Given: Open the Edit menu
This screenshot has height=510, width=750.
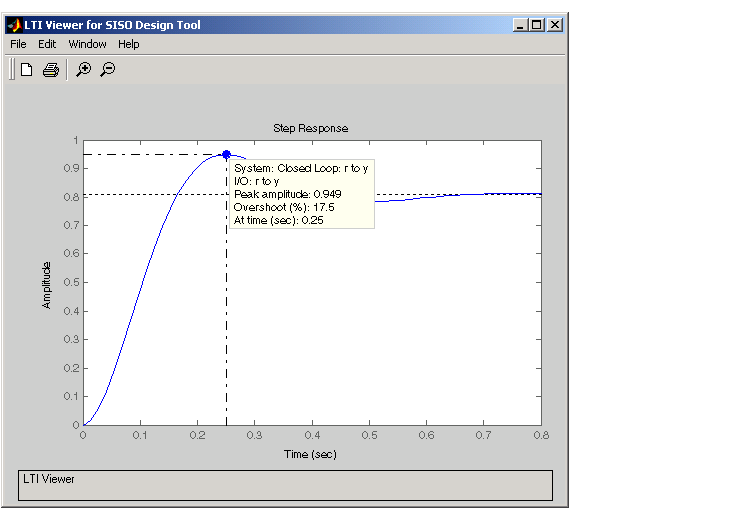Looking at the screenshot, I should click(47, 44).
